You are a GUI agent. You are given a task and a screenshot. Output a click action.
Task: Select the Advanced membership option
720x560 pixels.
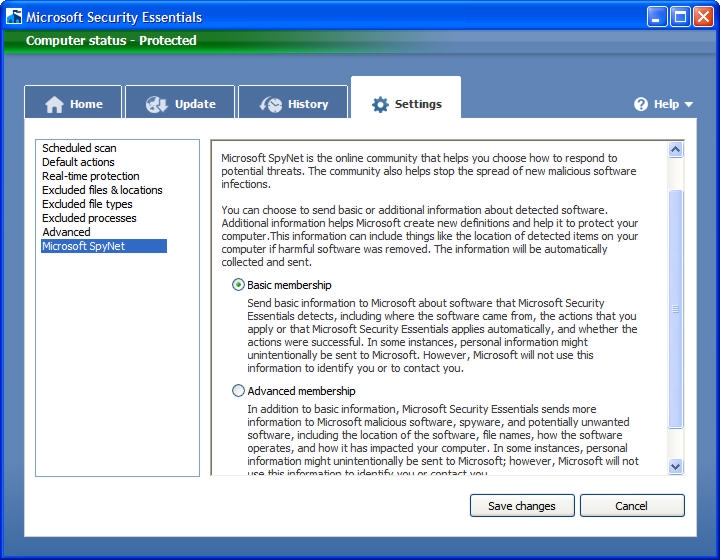[238, 391]
